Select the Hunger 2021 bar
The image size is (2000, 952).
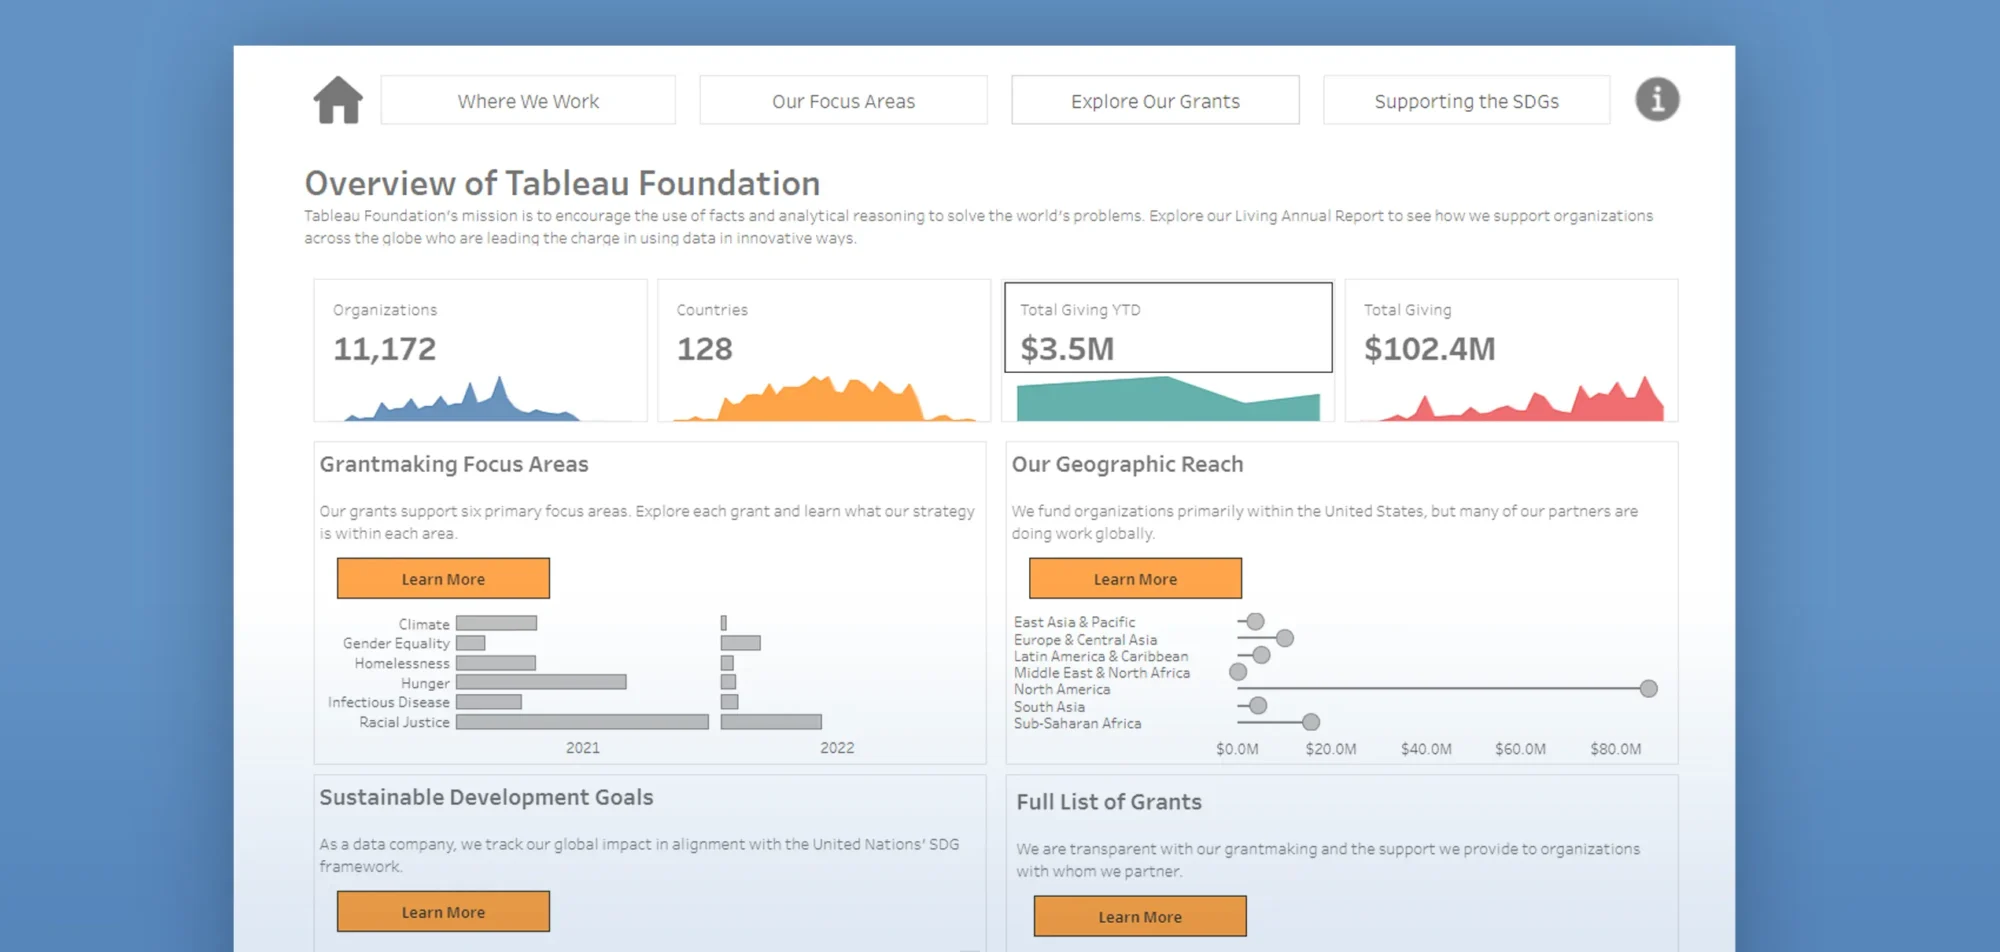(541, 682)
